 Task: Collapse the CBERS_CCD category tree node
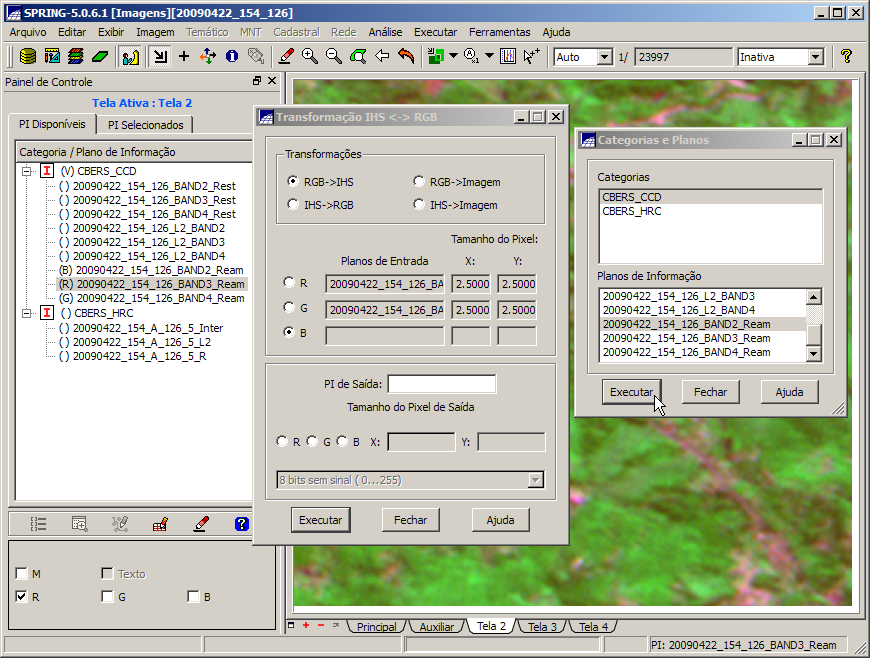26,171
